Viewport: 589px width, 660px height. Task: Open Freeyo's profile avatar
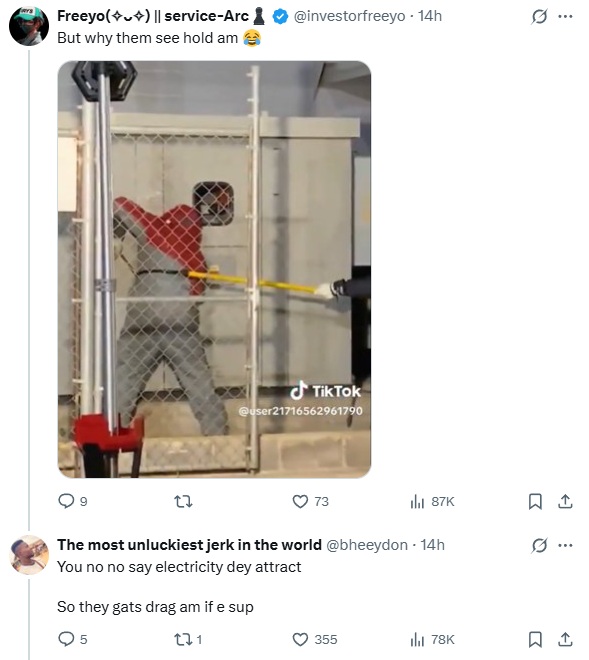pyautogui.click(x=29, y=26)
